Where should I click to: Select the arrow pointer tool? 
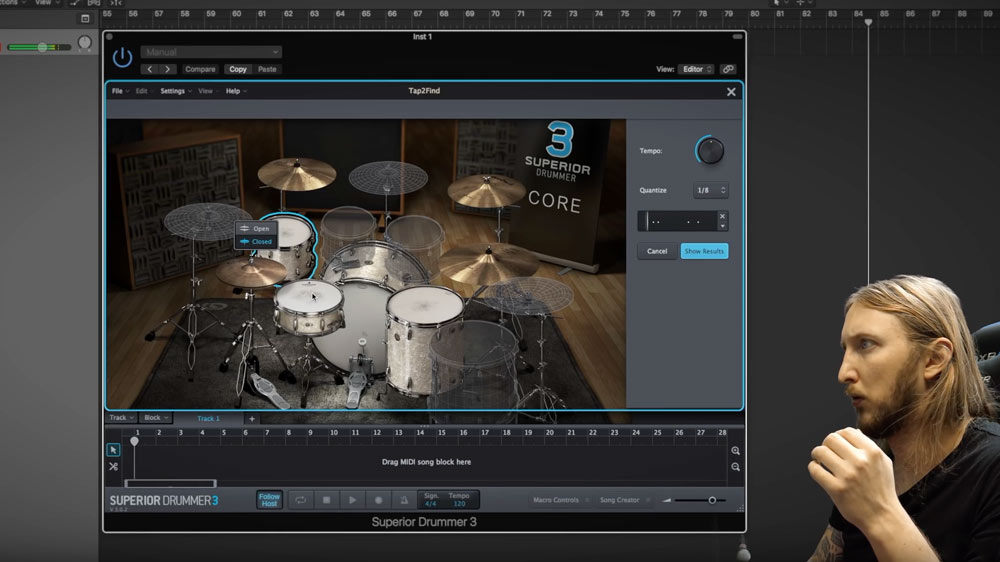pyautogui.click(x=113, y=450)
